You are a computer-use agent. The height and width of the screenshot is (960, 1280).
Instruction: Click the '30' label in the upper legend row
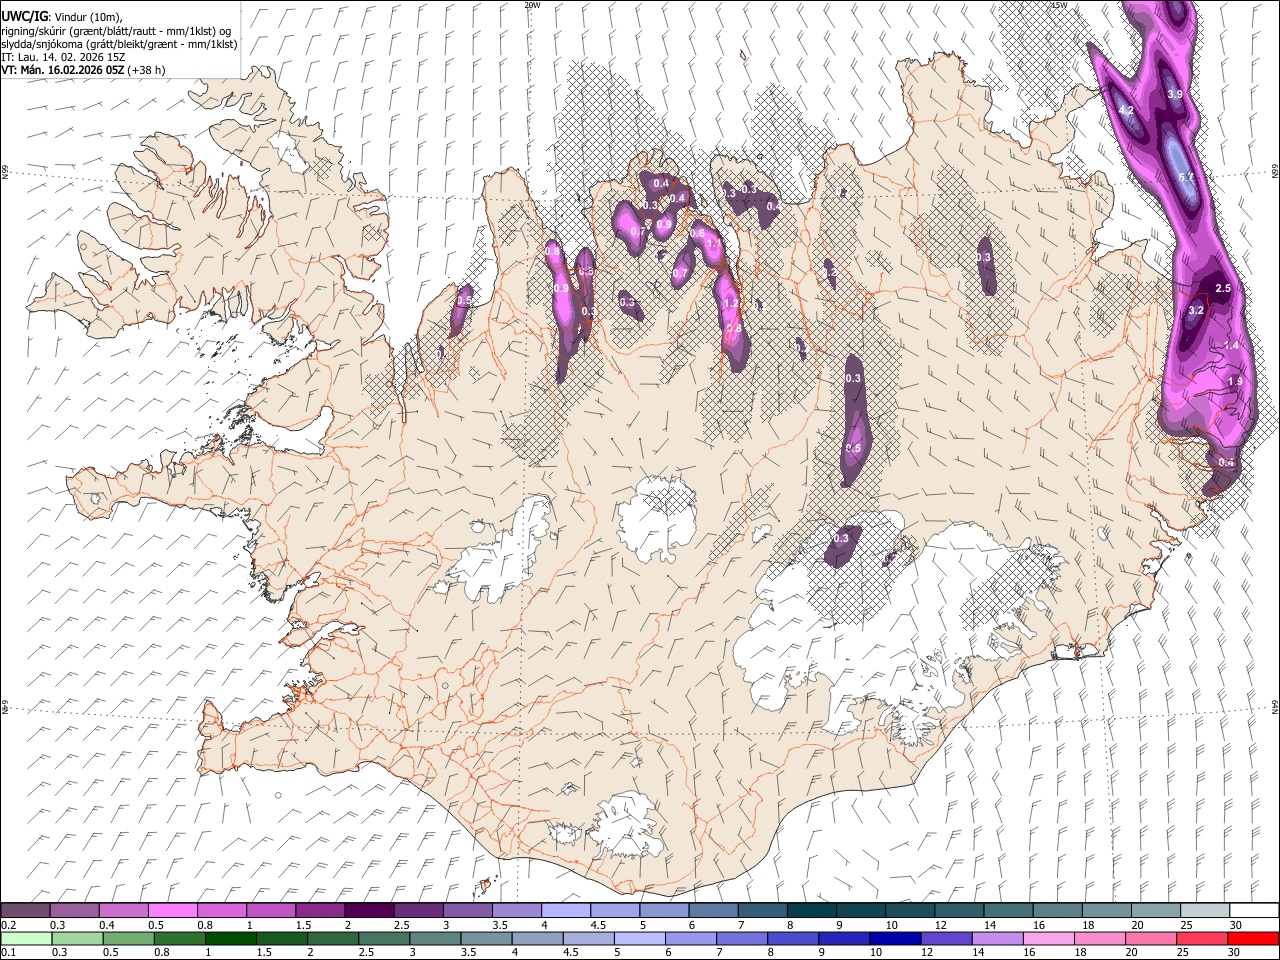tap(1236, 925)
